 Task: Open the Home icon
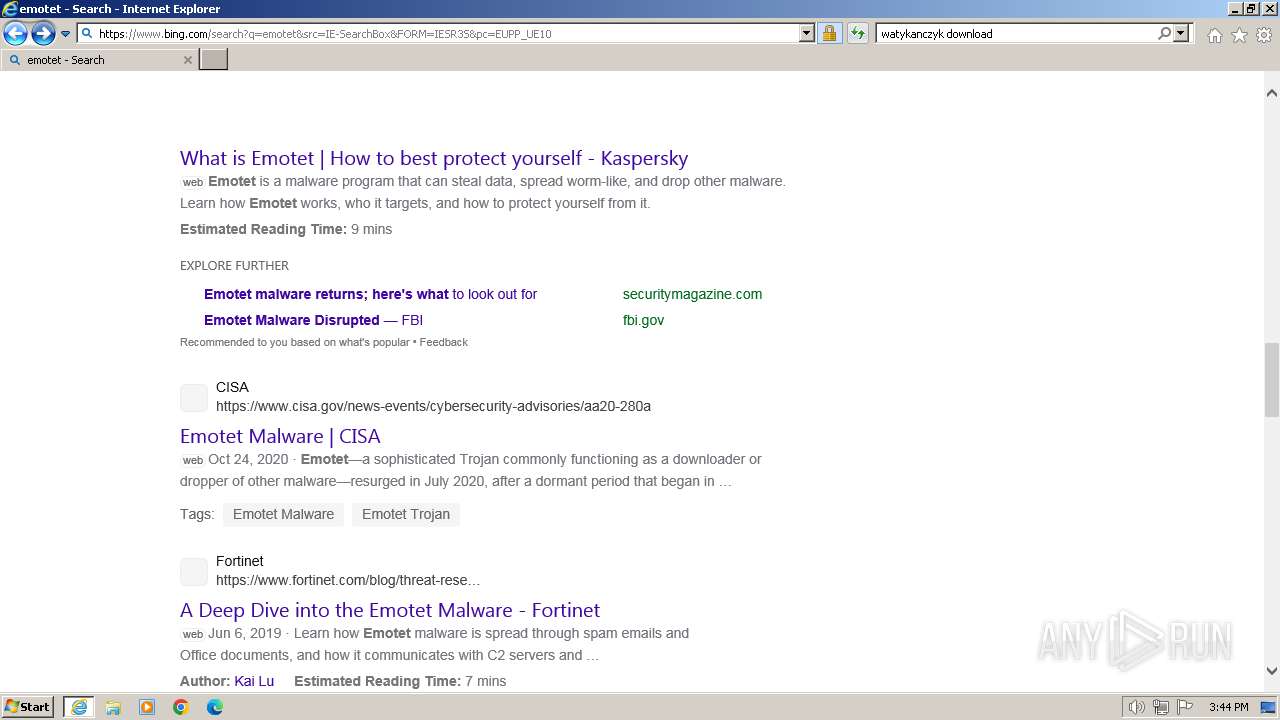click(x=1214, y=35)
